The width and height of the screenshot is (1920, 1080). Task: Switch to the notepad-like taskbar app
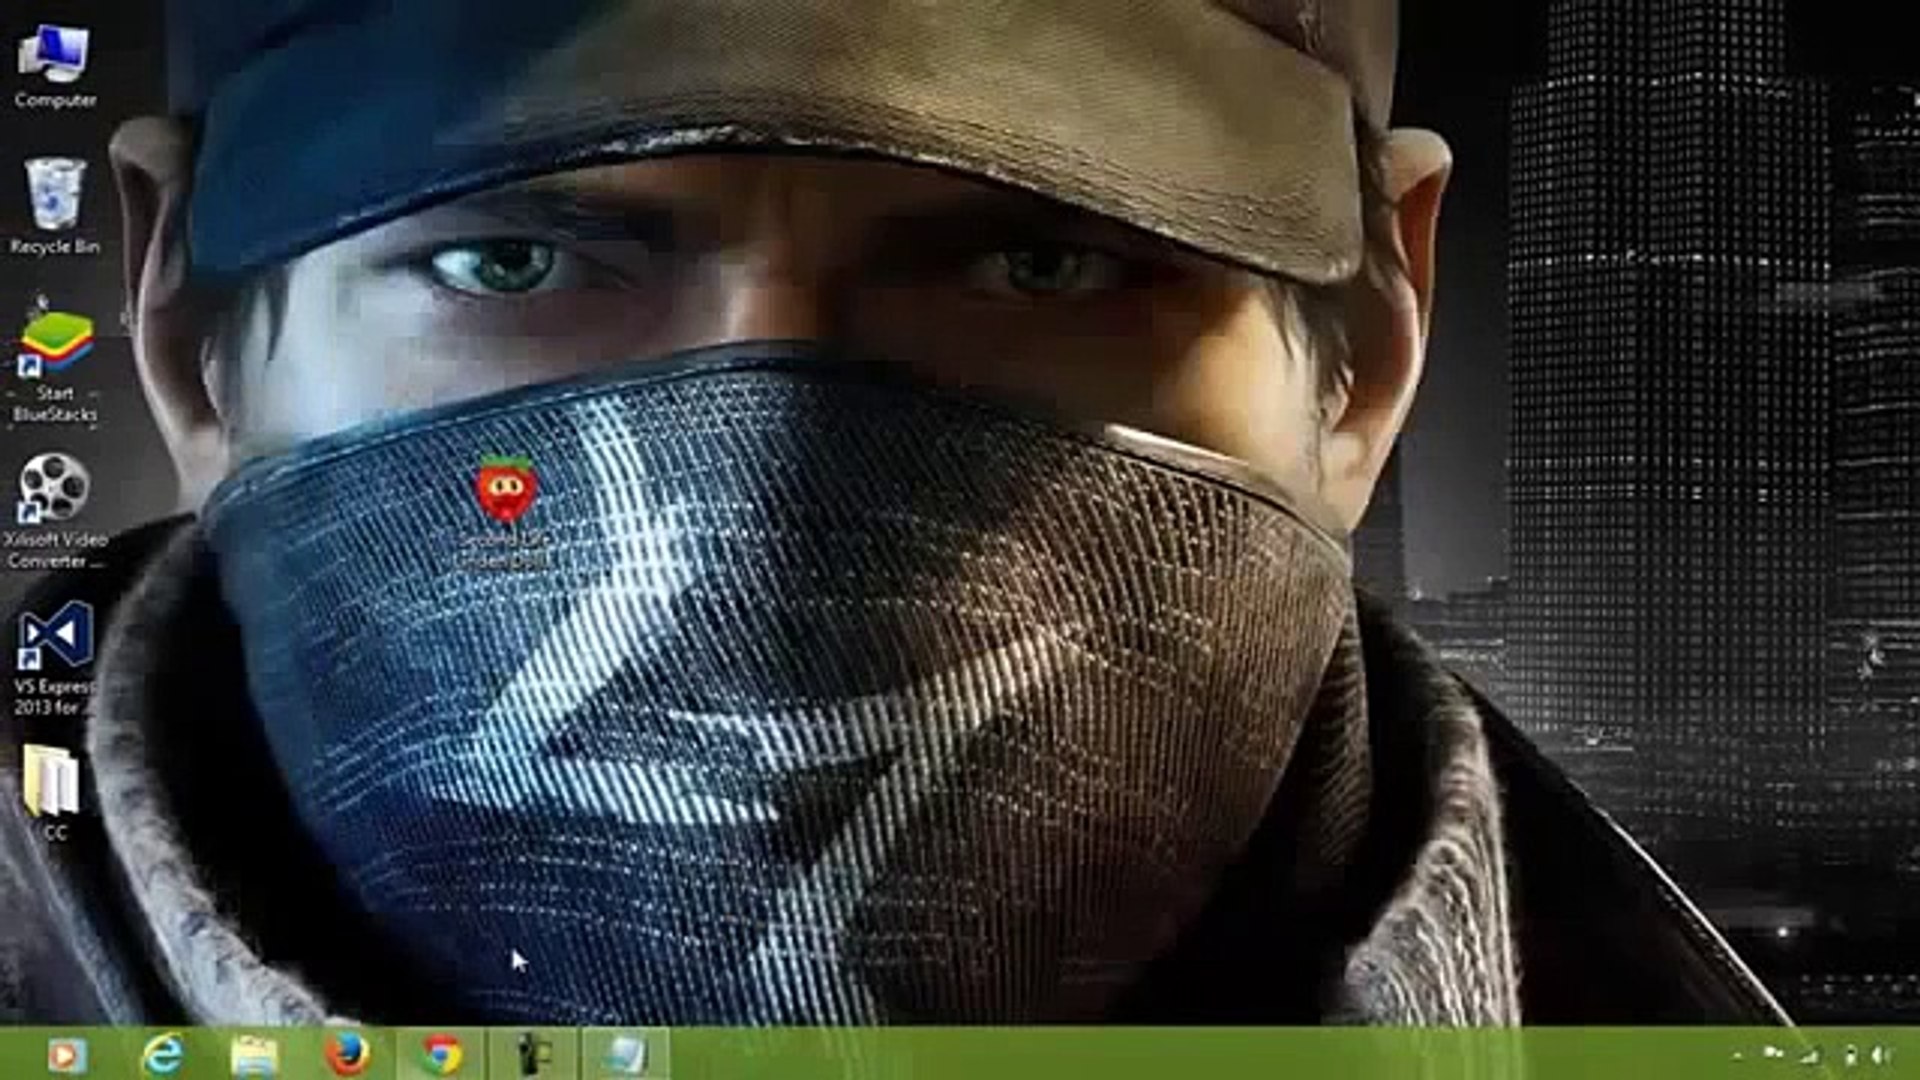click(625, 1055)
